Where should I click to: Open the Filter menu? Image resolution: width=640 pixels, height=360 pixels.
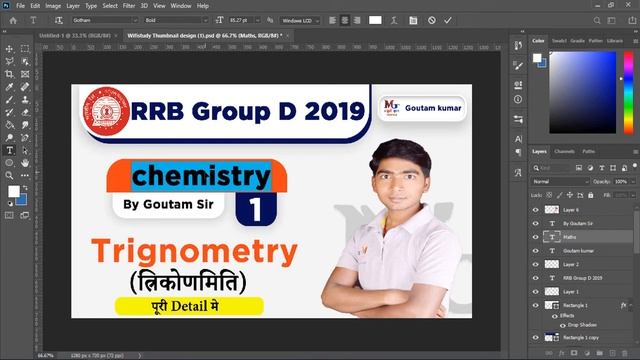[x=129, y=6]
